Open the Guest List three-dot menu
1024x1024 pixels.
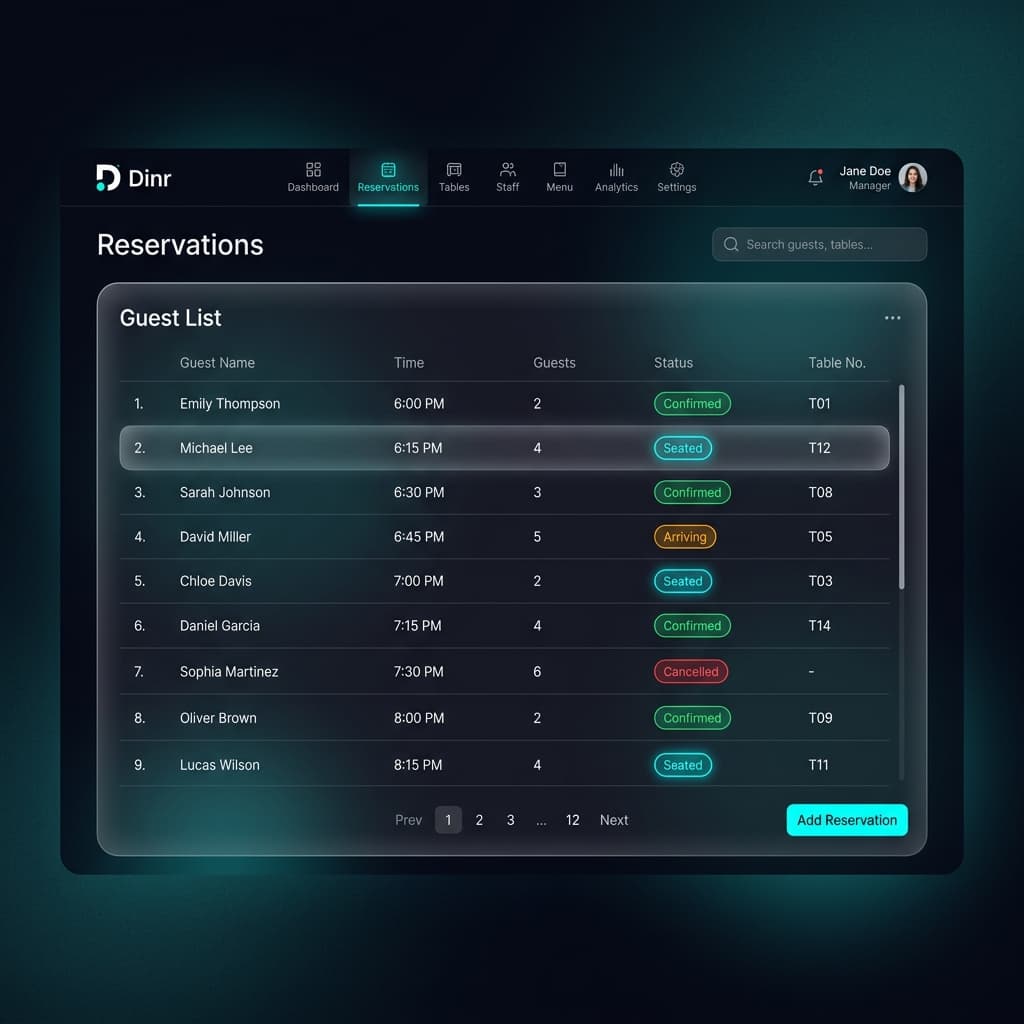pos(892,318)
